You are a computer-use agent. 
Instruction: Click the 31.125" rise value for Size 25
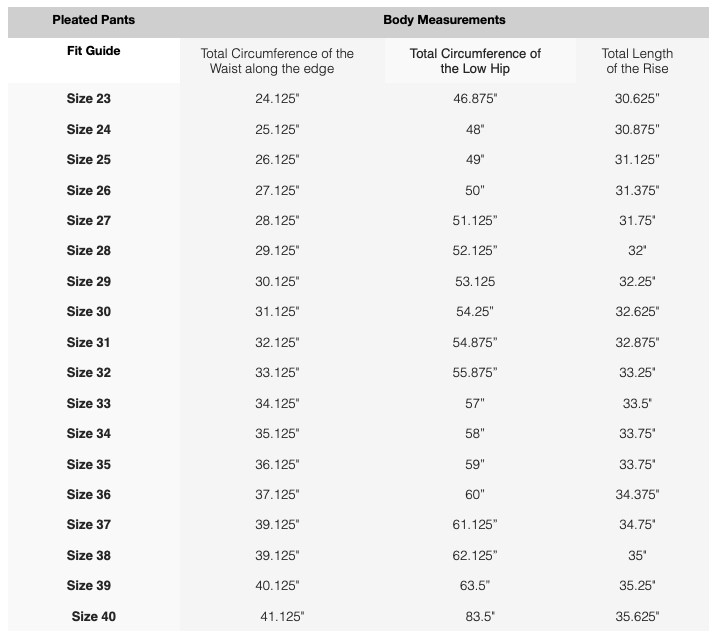coord(637,160)
